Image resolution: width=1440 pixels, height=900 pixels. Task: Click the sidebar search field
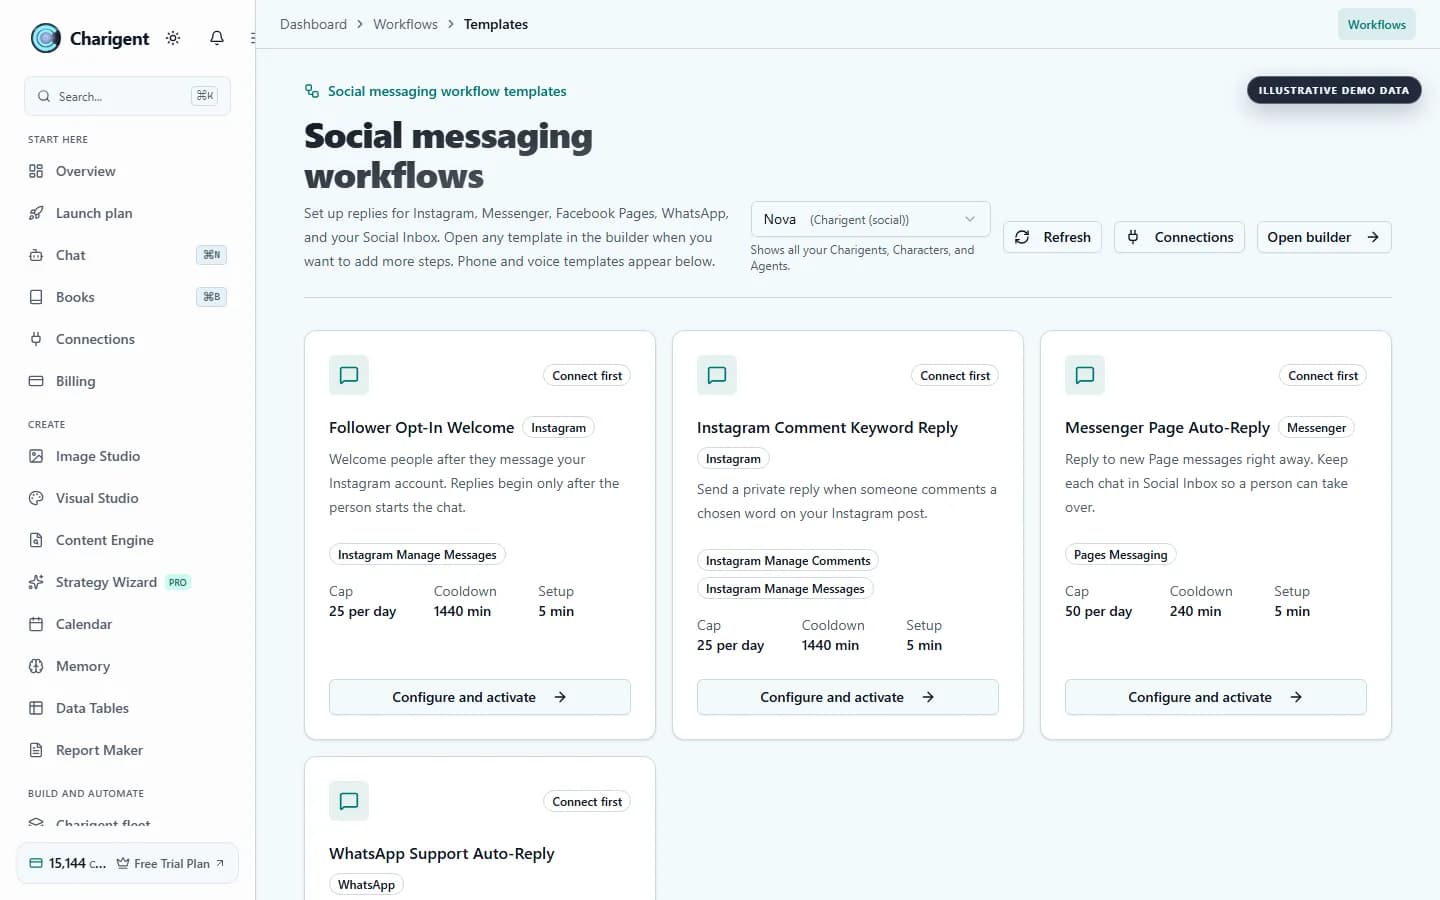coord(127,96)
